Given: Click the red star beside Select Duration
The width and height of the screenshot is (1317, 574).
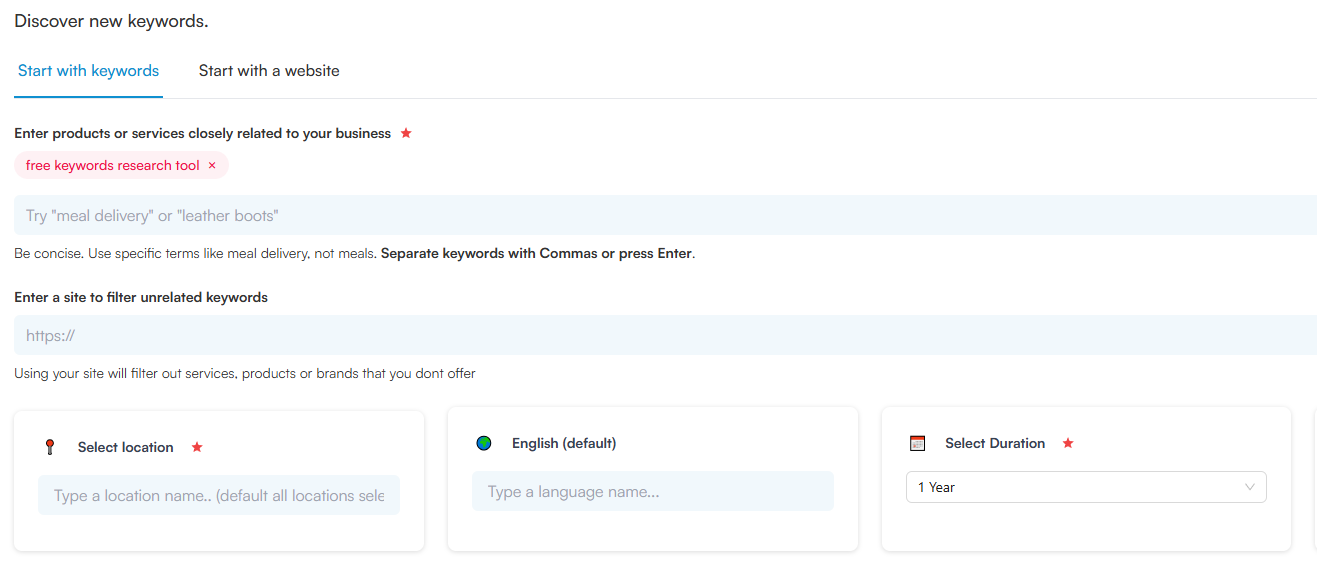Looking at the screenshot, I should tap(1068, 443).
